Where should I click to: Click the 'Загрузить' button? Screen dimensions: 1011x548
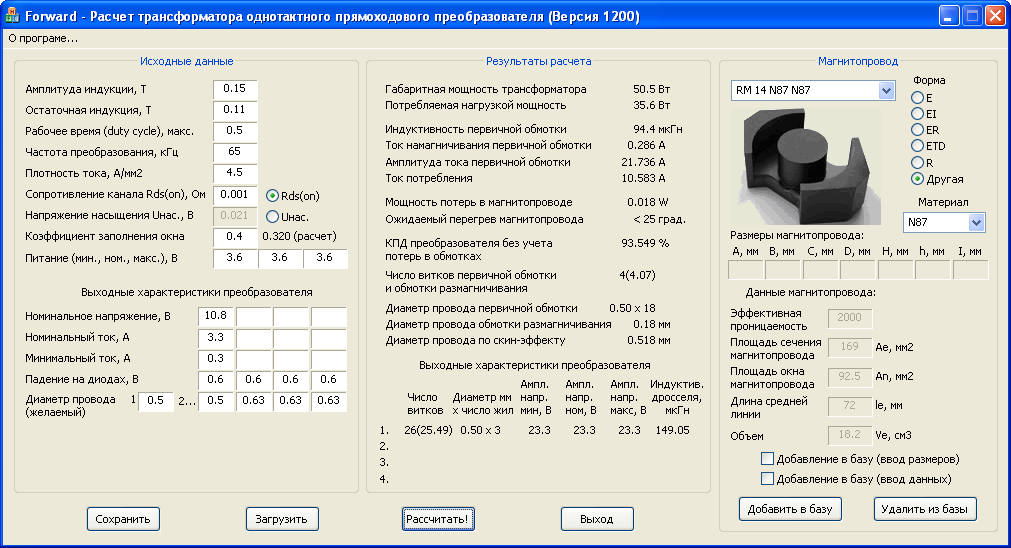coord(282,519)
